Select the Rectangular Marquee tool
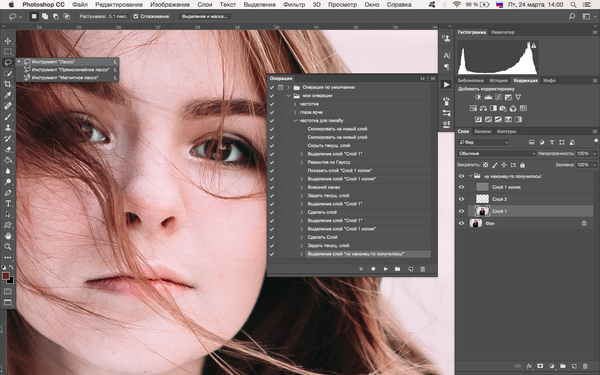This screenshot has width=600, height=375. (8, 52)
